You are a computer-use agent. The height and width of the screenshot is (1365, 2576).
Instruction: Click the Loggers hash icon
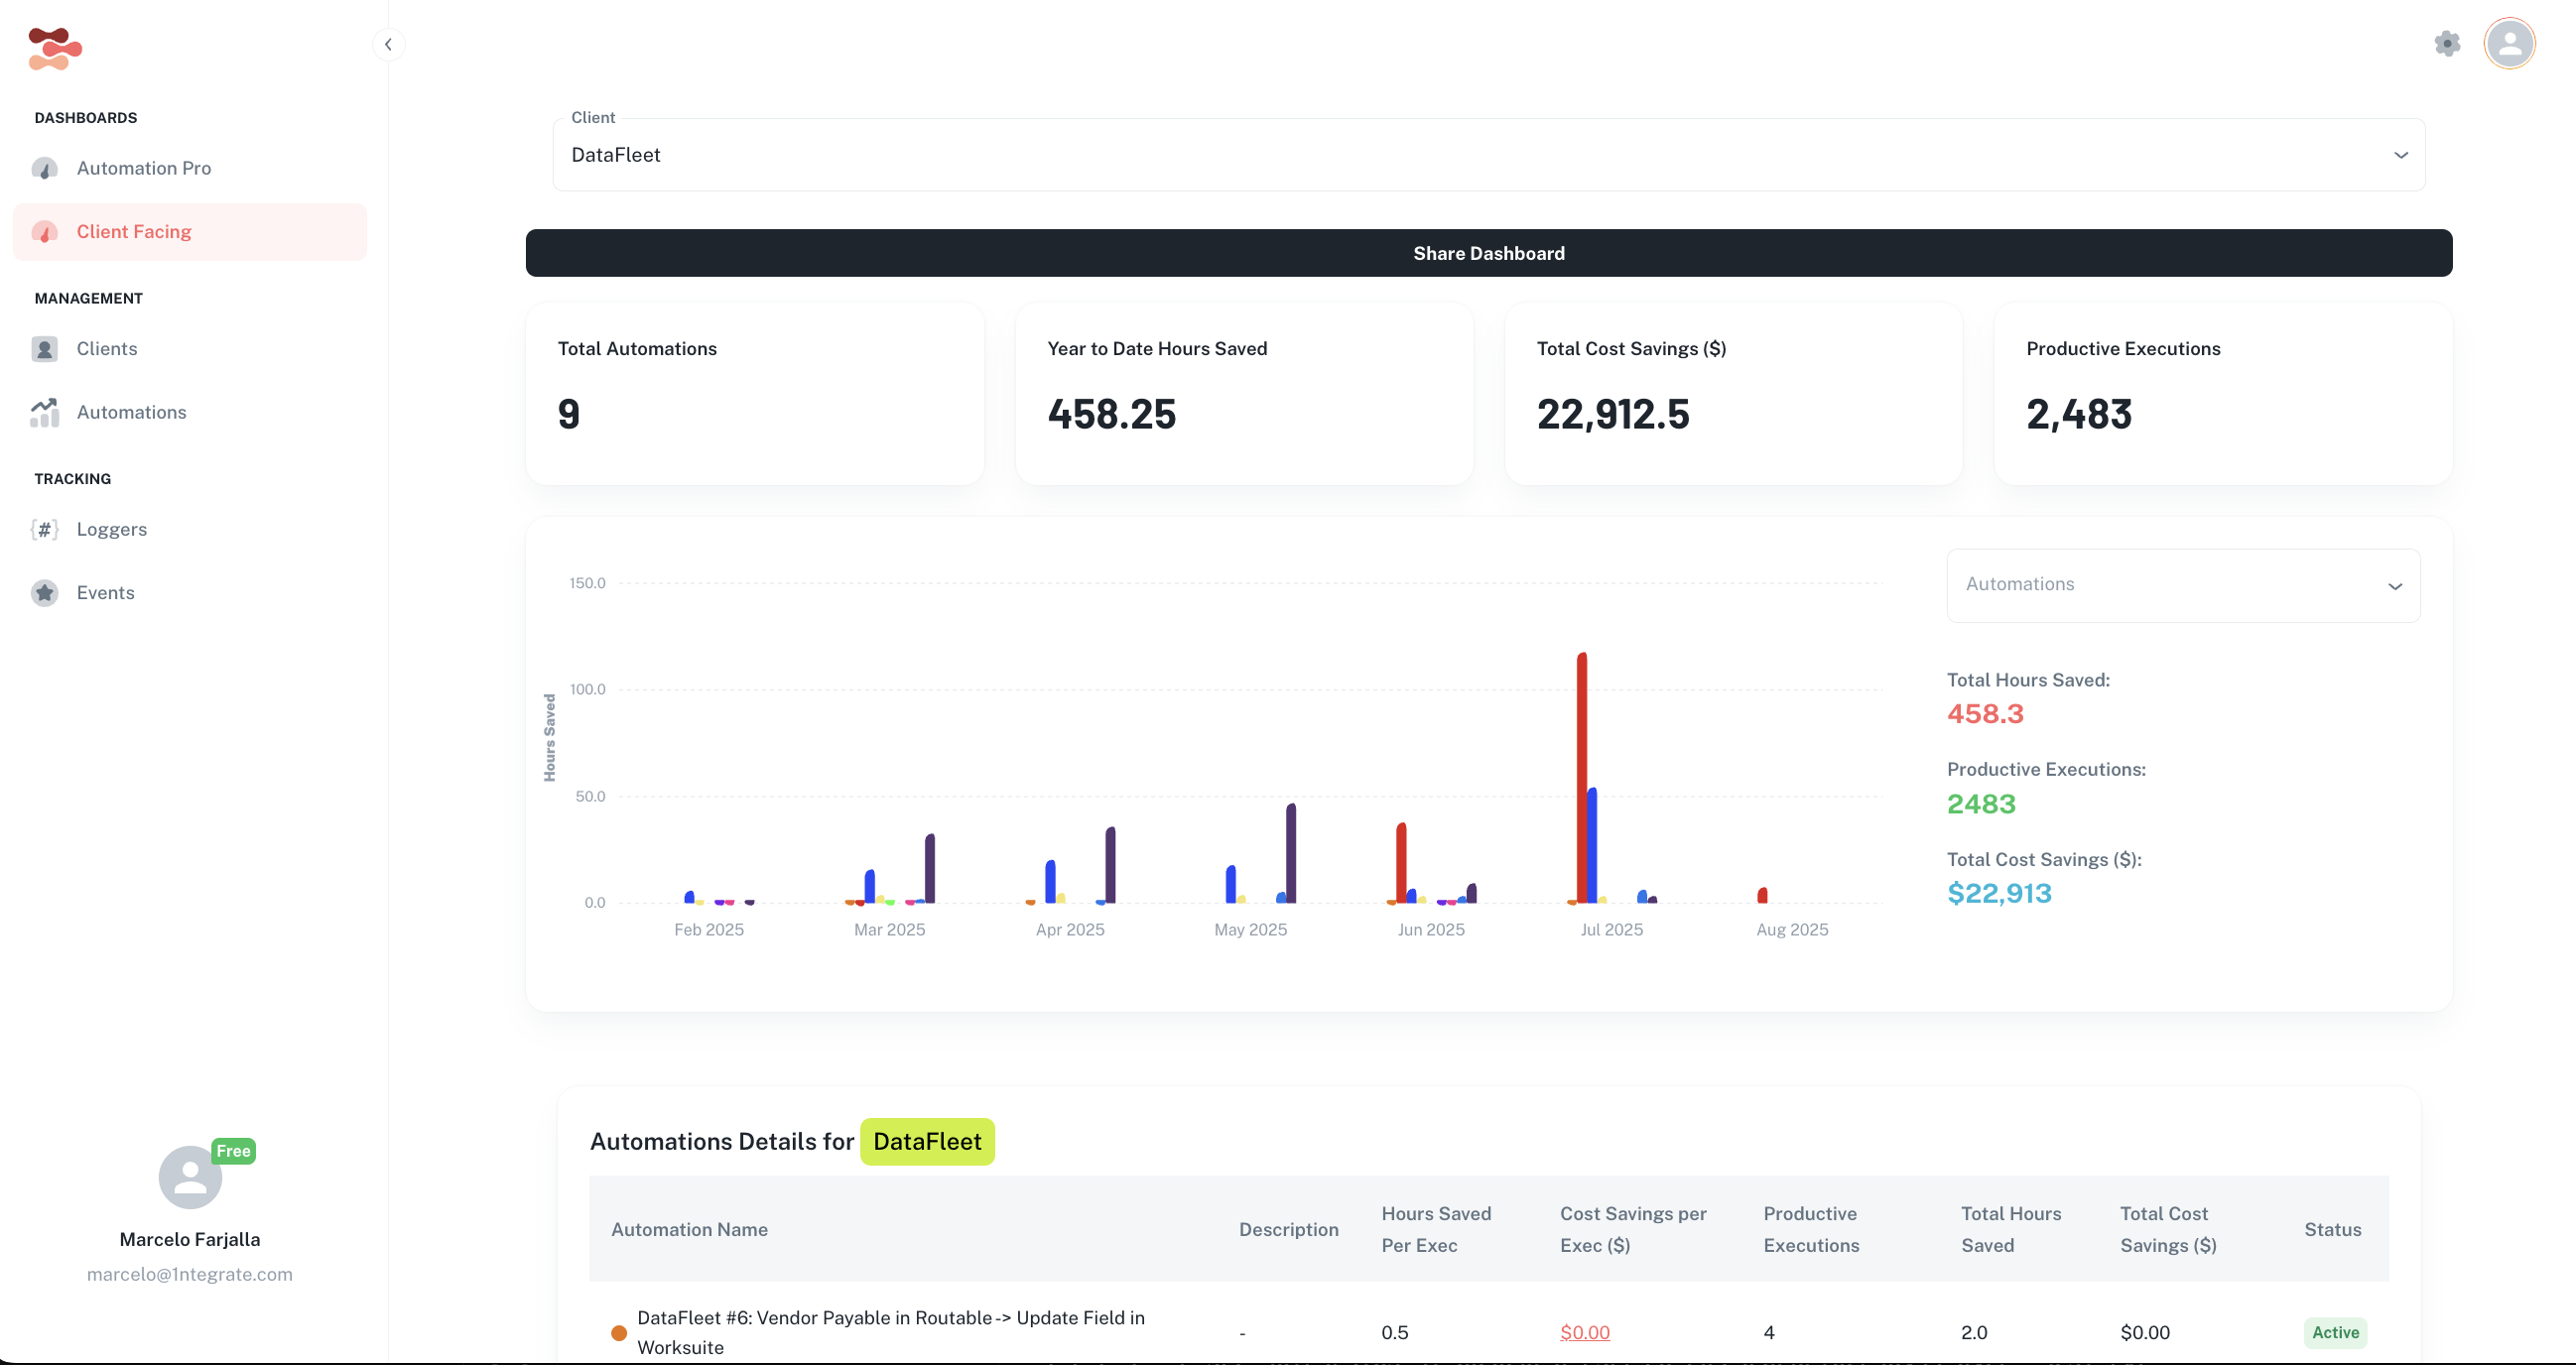(x=45, y=529)
